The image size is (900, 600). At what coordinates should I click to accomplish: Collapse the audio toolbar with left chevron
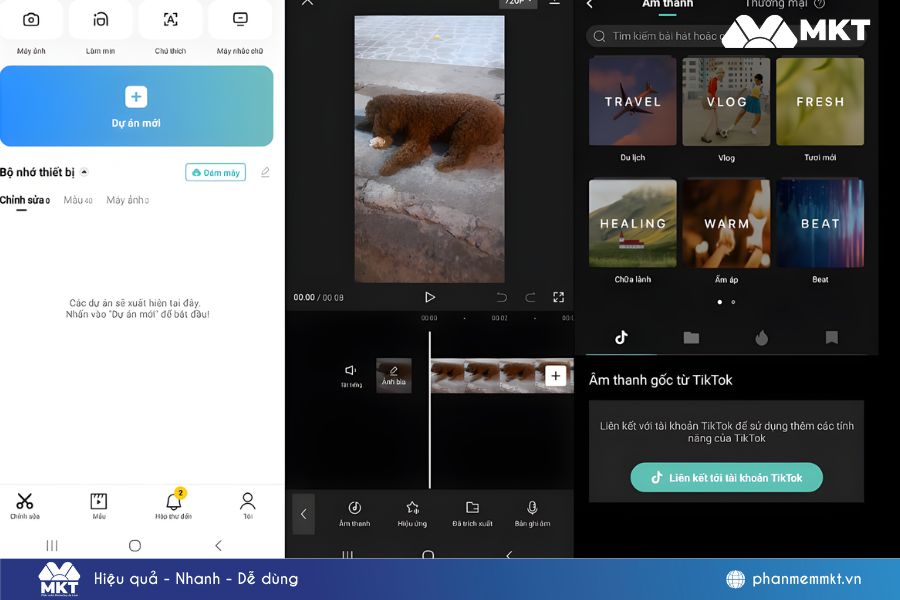pos(303,513)
